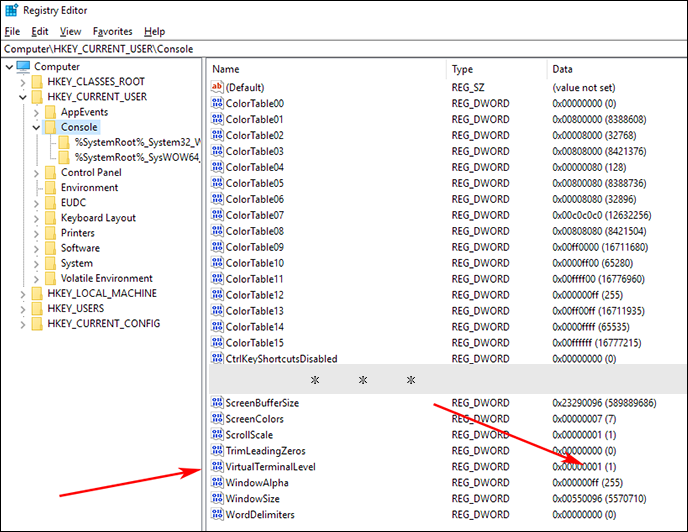Screen dimensions: 688x532
Task: Click the ColorTable07 DWORD icon
Action: 217,215
